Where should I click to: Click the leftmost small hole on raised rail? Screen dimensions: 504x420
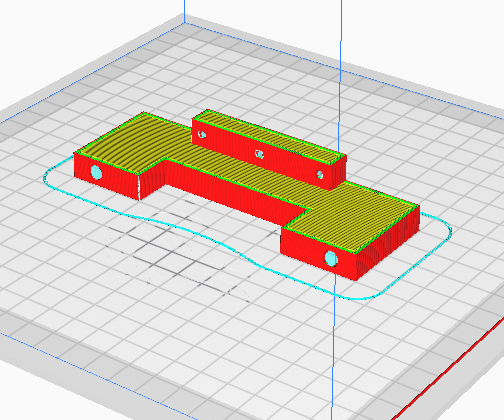coord(202,135)
